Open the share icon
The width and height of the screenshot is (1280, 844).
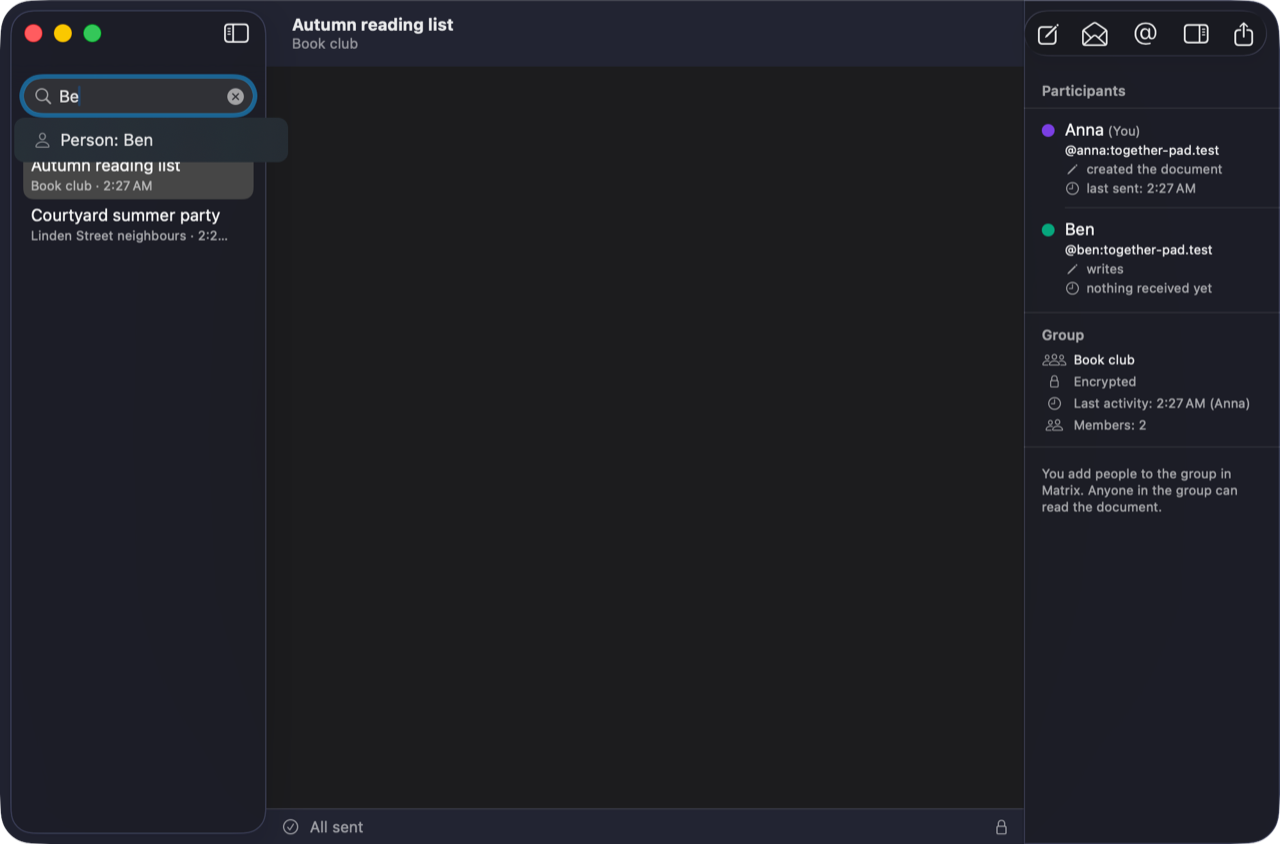[1243, 34]
